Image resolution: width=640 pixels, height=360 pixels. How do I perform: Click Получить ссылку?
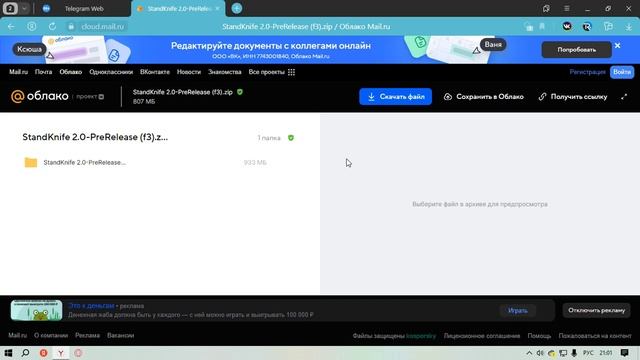pos(573,97)
